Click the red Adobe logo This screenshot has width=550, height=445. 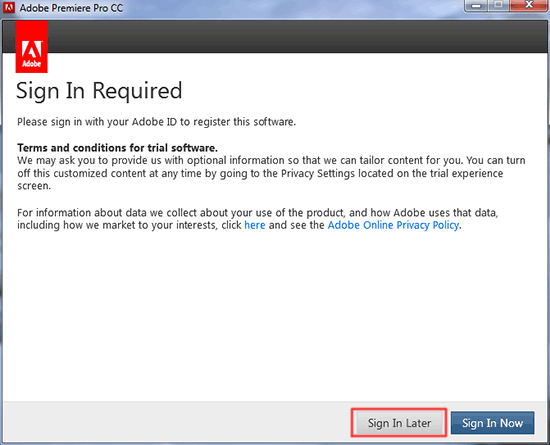(32, 47)
